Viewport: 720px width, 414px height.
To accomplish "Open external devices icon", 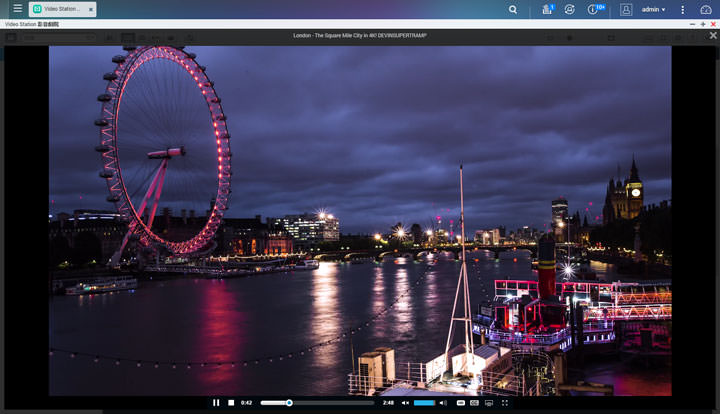I will coord(570,9).
